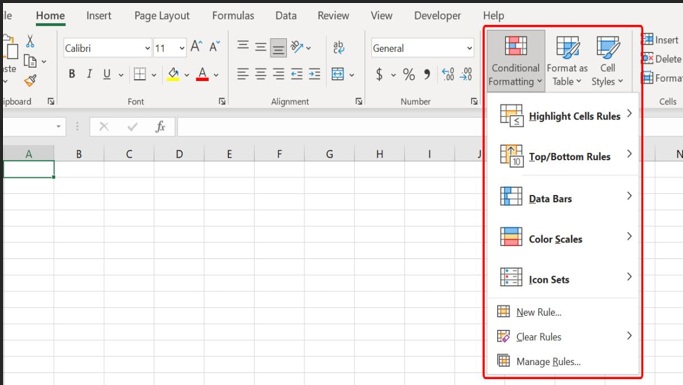
Task: Click the Orientation text angle icon
Action: [297, 47]
